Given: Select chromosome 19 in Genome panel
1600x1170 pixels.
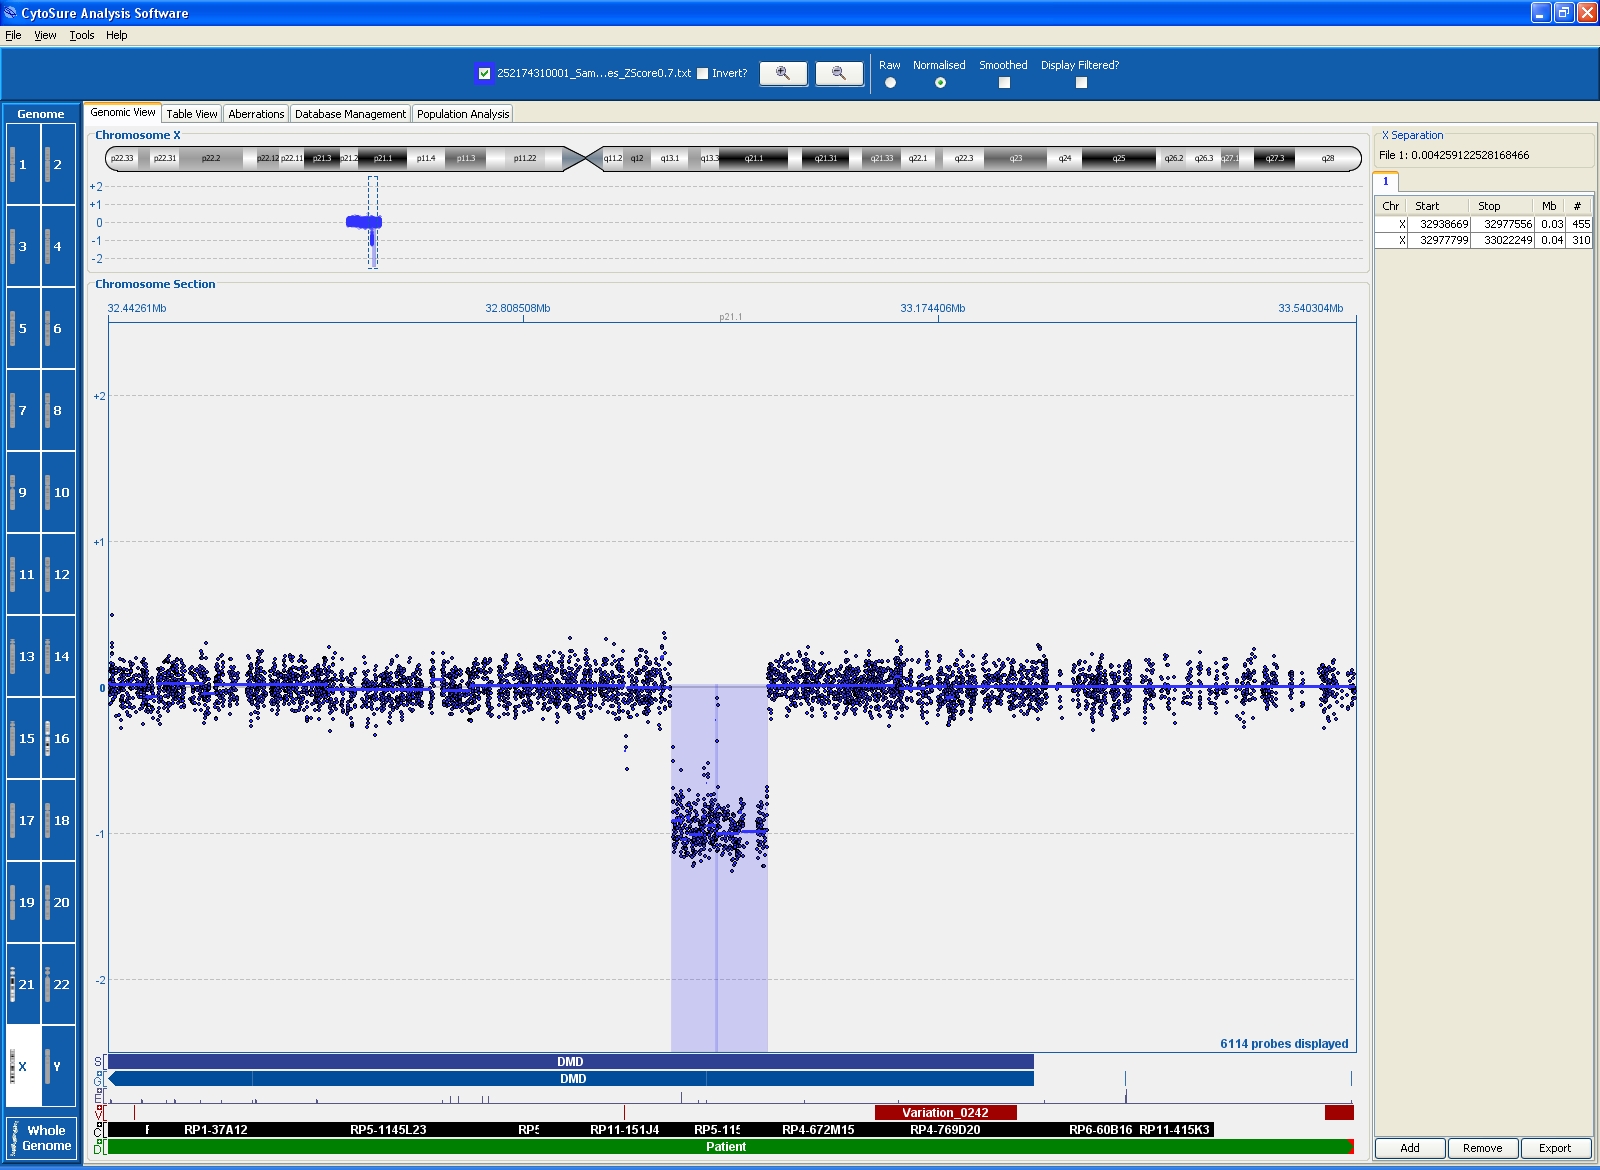Looking at the screenshot, I should (x=23, y=902).
